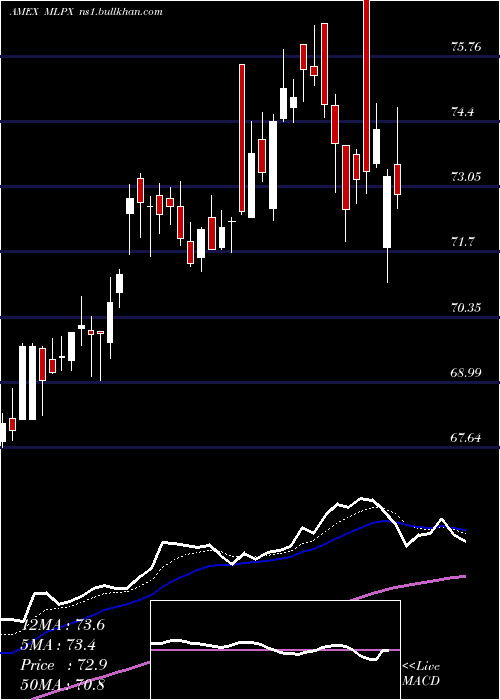This screenshot has height=700, width=500.
Task: Click the 50MA : 70.8 readout
Action: point(62,684)
